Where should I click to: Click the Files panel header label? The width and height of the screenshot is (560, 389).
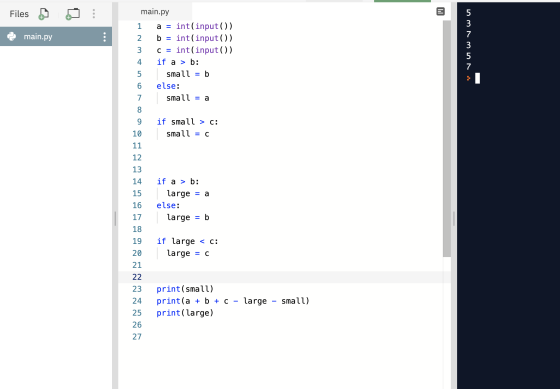click(19, 14)
